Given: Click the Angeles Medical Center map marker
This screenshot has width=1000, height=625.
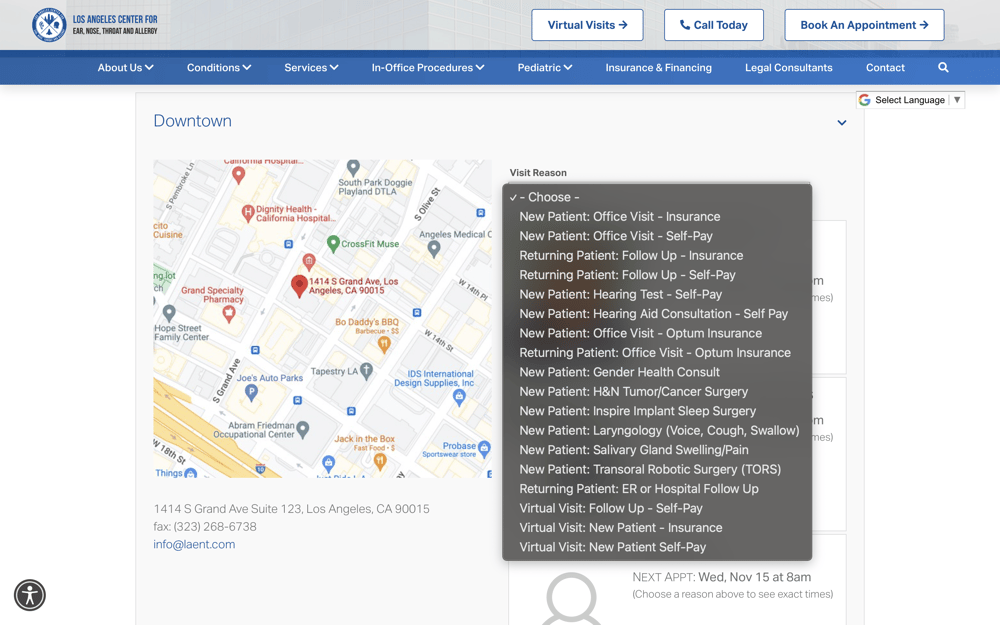Looking at the screenshot, I should click(x=434, y=249).
